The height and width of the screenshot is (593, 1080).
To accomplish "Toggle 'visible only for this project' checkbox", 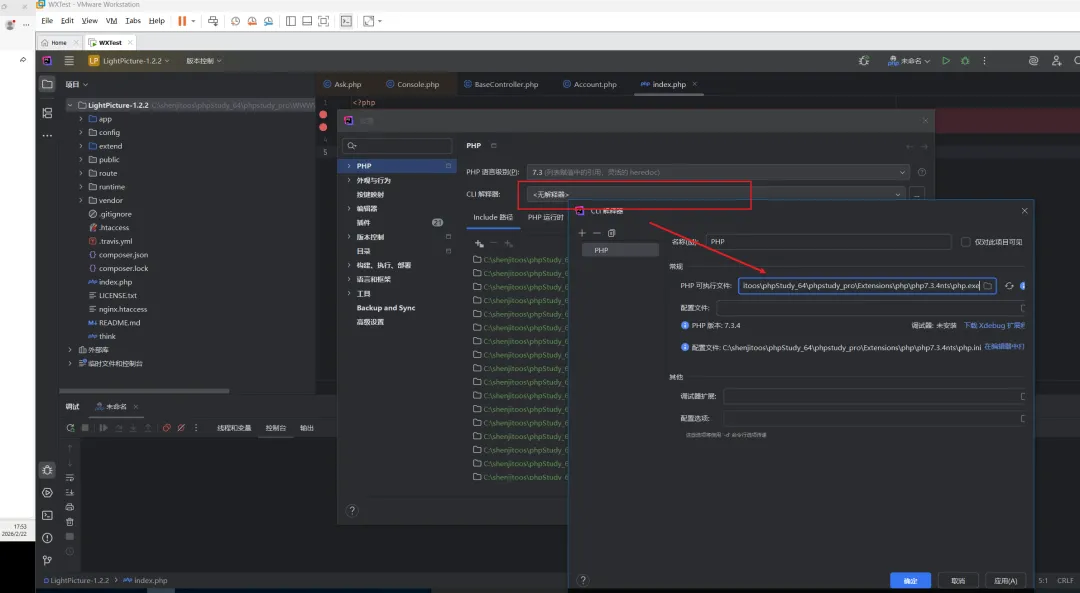I will point(966,242).
